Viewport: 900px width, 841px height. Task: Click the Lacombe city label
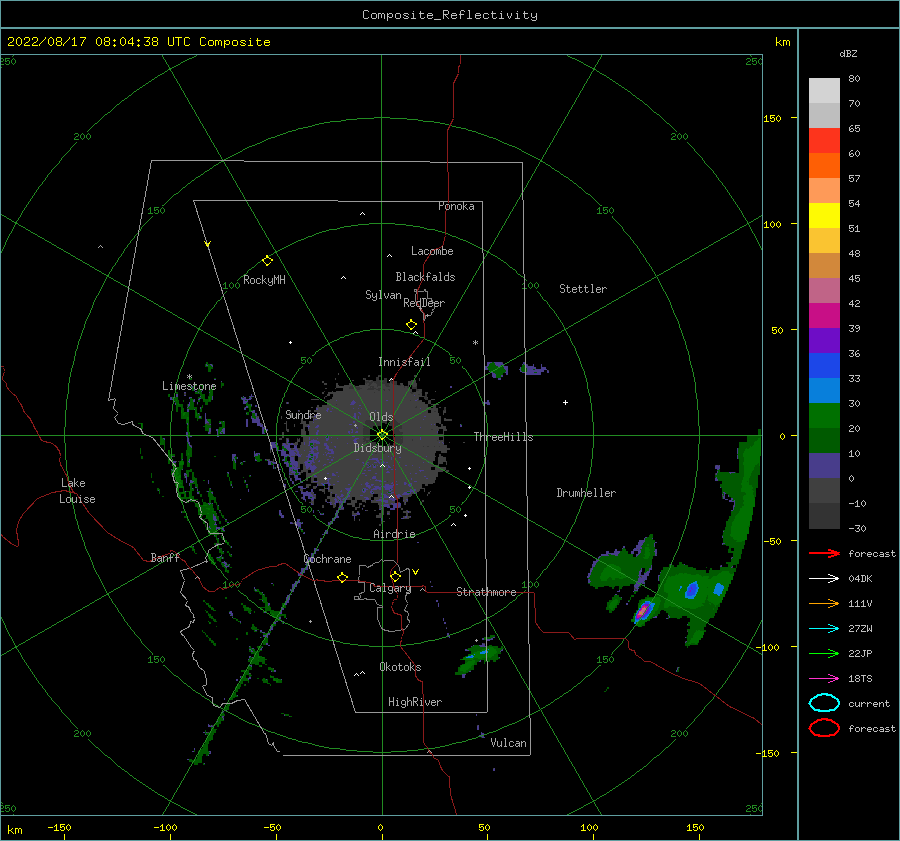point(432,251)
